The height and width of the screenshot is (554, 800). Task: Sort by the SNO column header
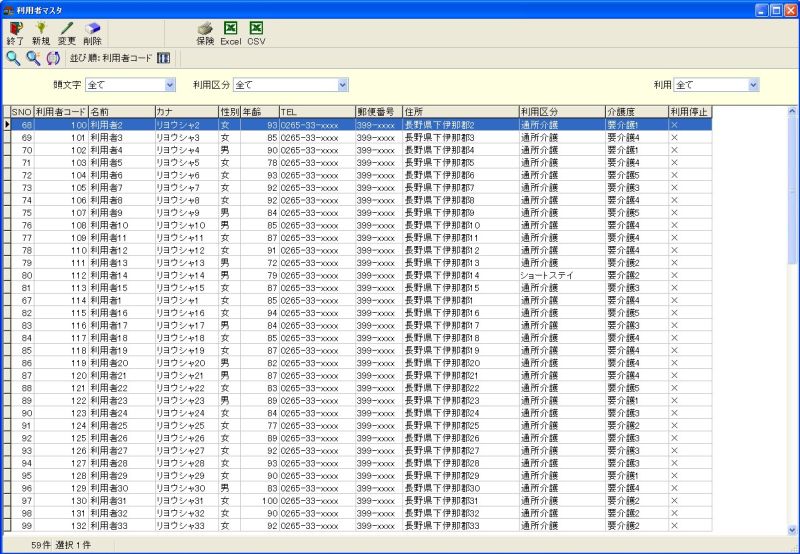(x=22, y=112)
